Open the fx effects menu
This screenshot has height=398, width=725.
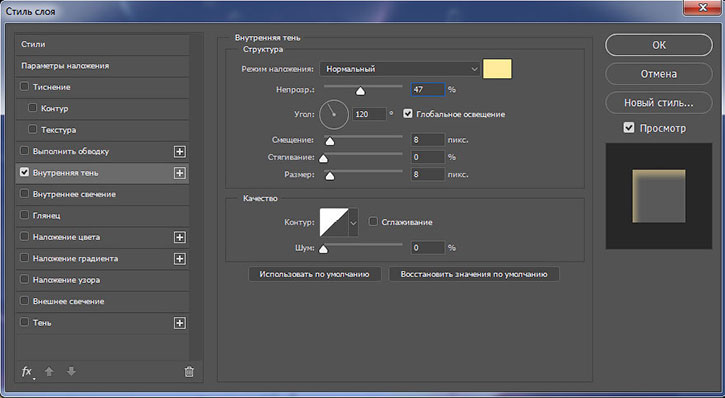pos(27,372)
